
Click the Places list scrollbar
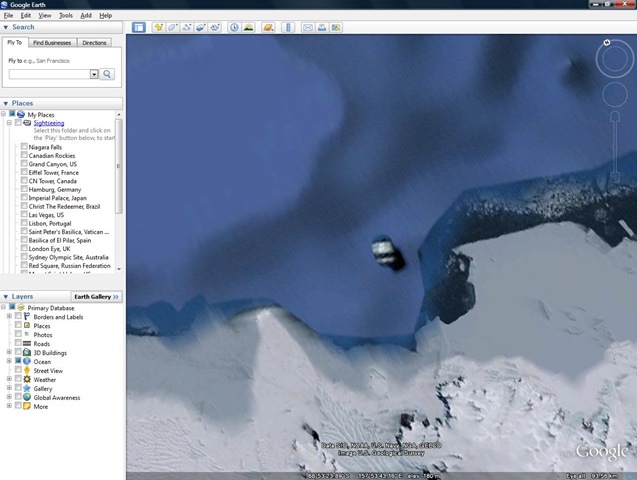pos(119,166)
